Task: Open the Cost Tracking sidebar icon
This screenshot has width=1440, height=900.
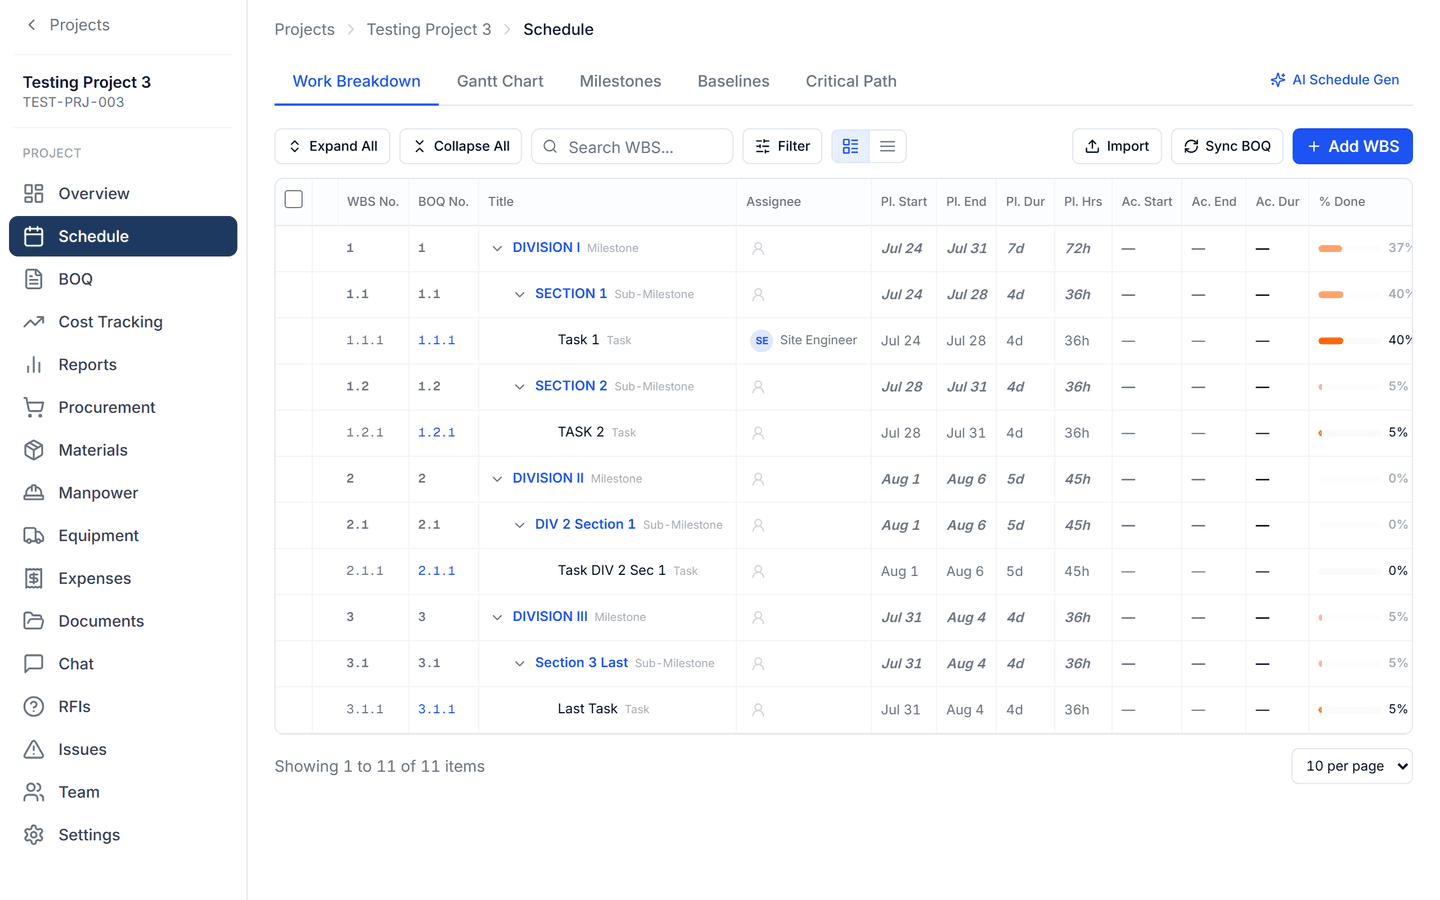Action: pyautogui.click(x=34, y=322)
